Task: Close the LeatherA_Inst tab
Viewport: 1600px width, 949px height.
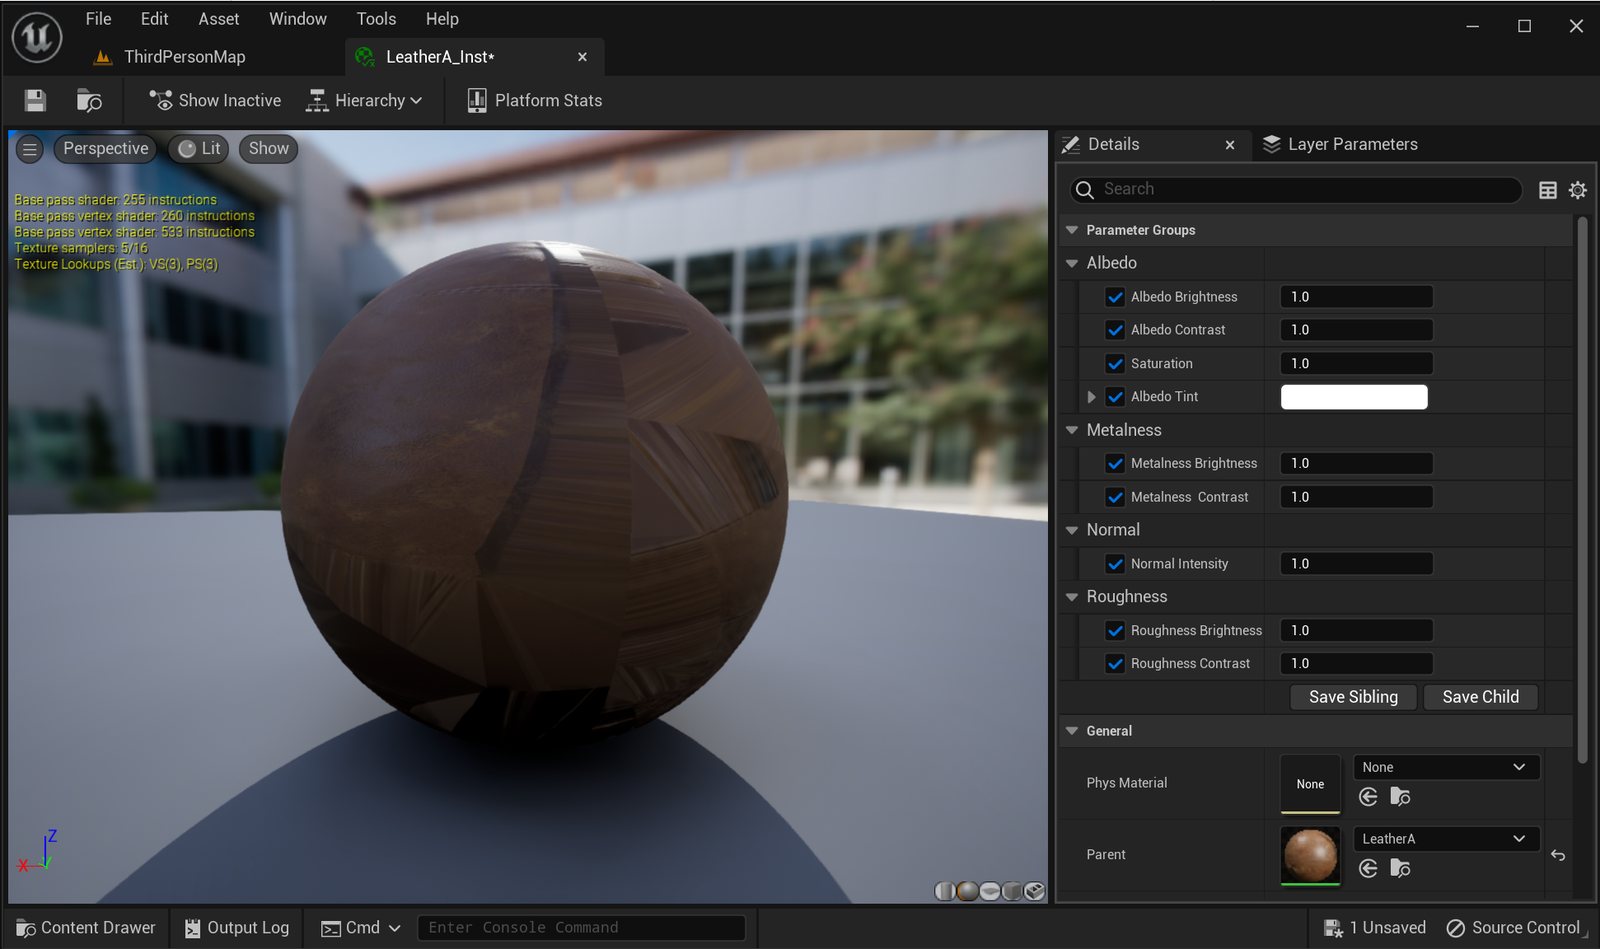Action: 582,57
